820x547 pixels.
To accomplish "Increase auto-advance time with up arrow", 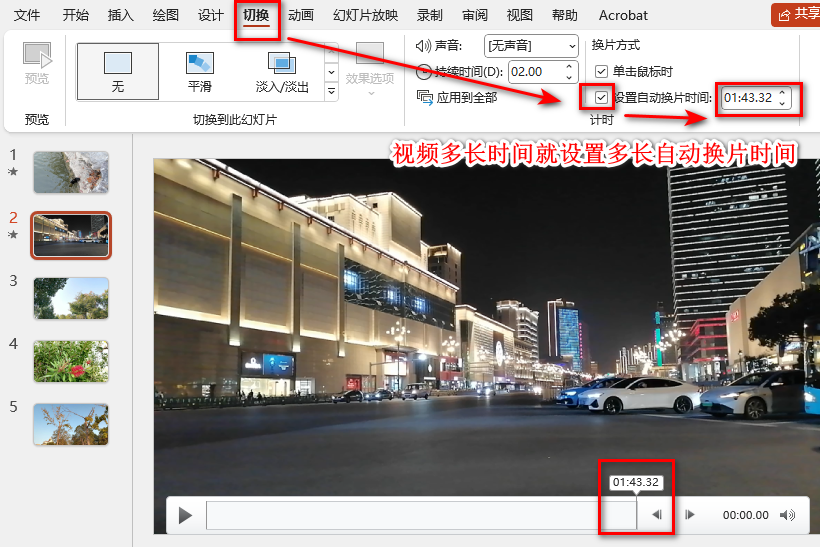I will pyautogui.click(x=782, y=93).
